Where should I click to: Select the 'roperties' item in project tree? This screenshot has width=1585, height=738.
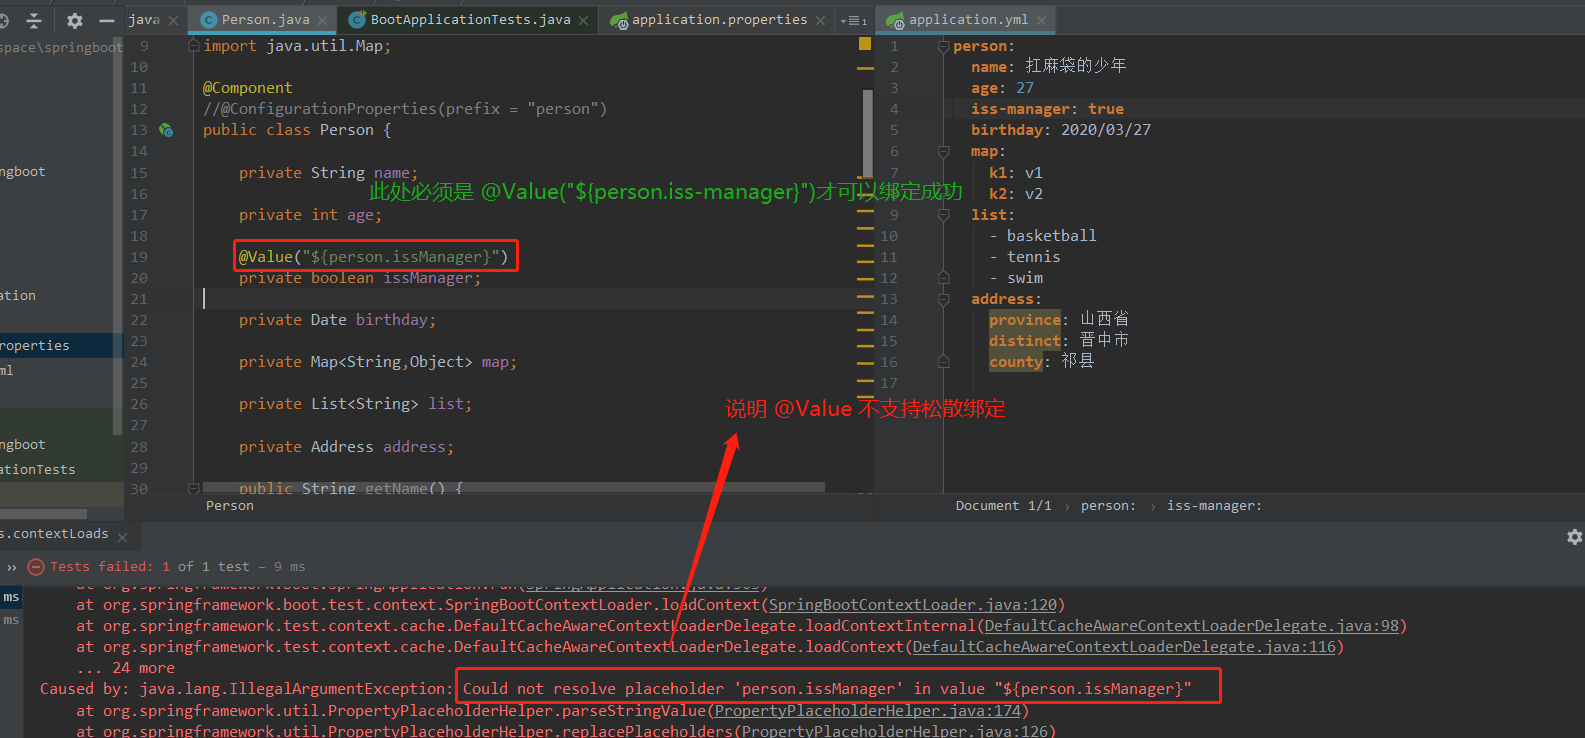(62, 346)
